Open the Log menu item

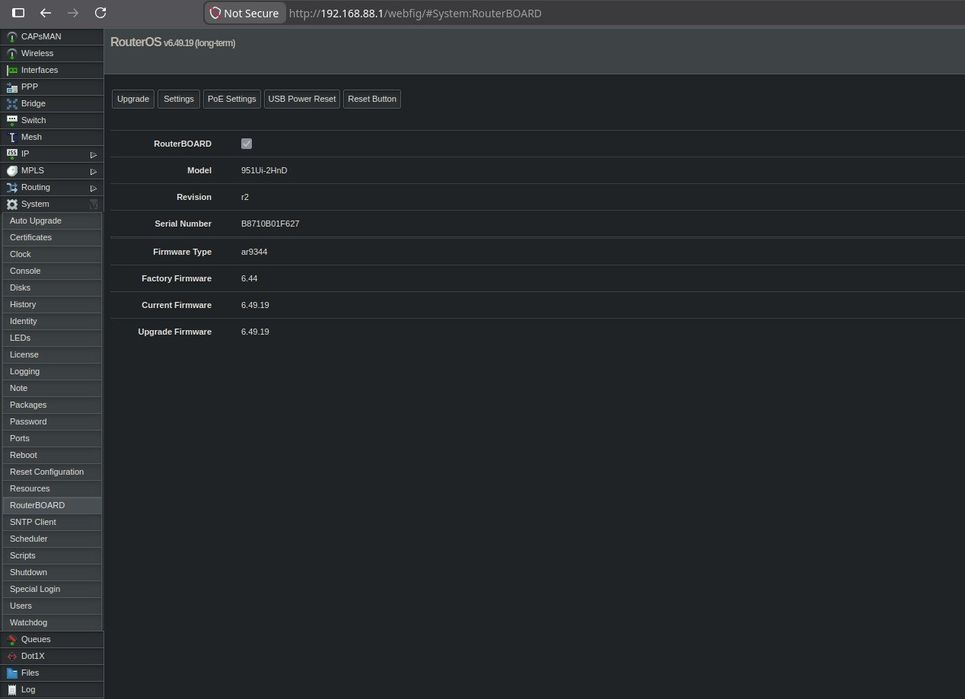pos(52,690)
